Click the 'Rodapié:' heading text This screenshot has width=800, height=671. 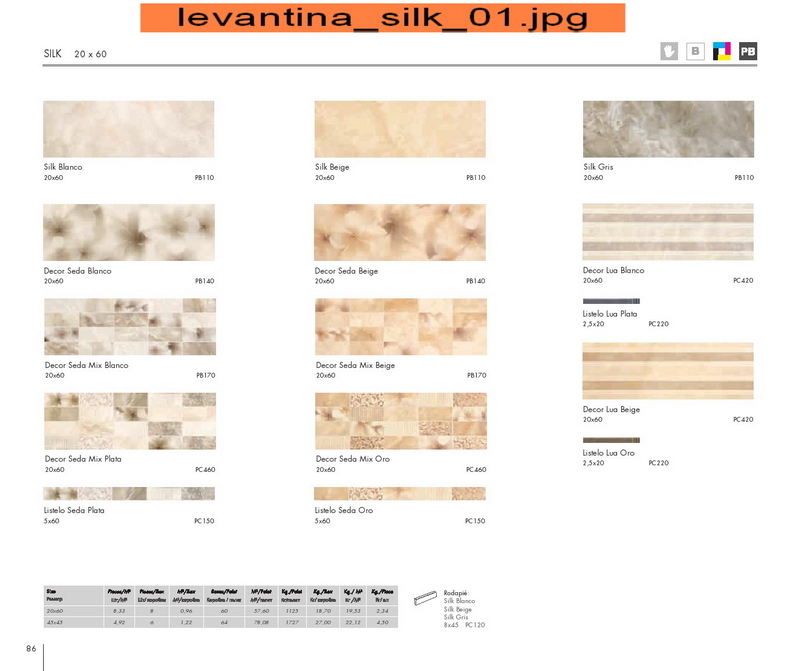pos(456,593)
